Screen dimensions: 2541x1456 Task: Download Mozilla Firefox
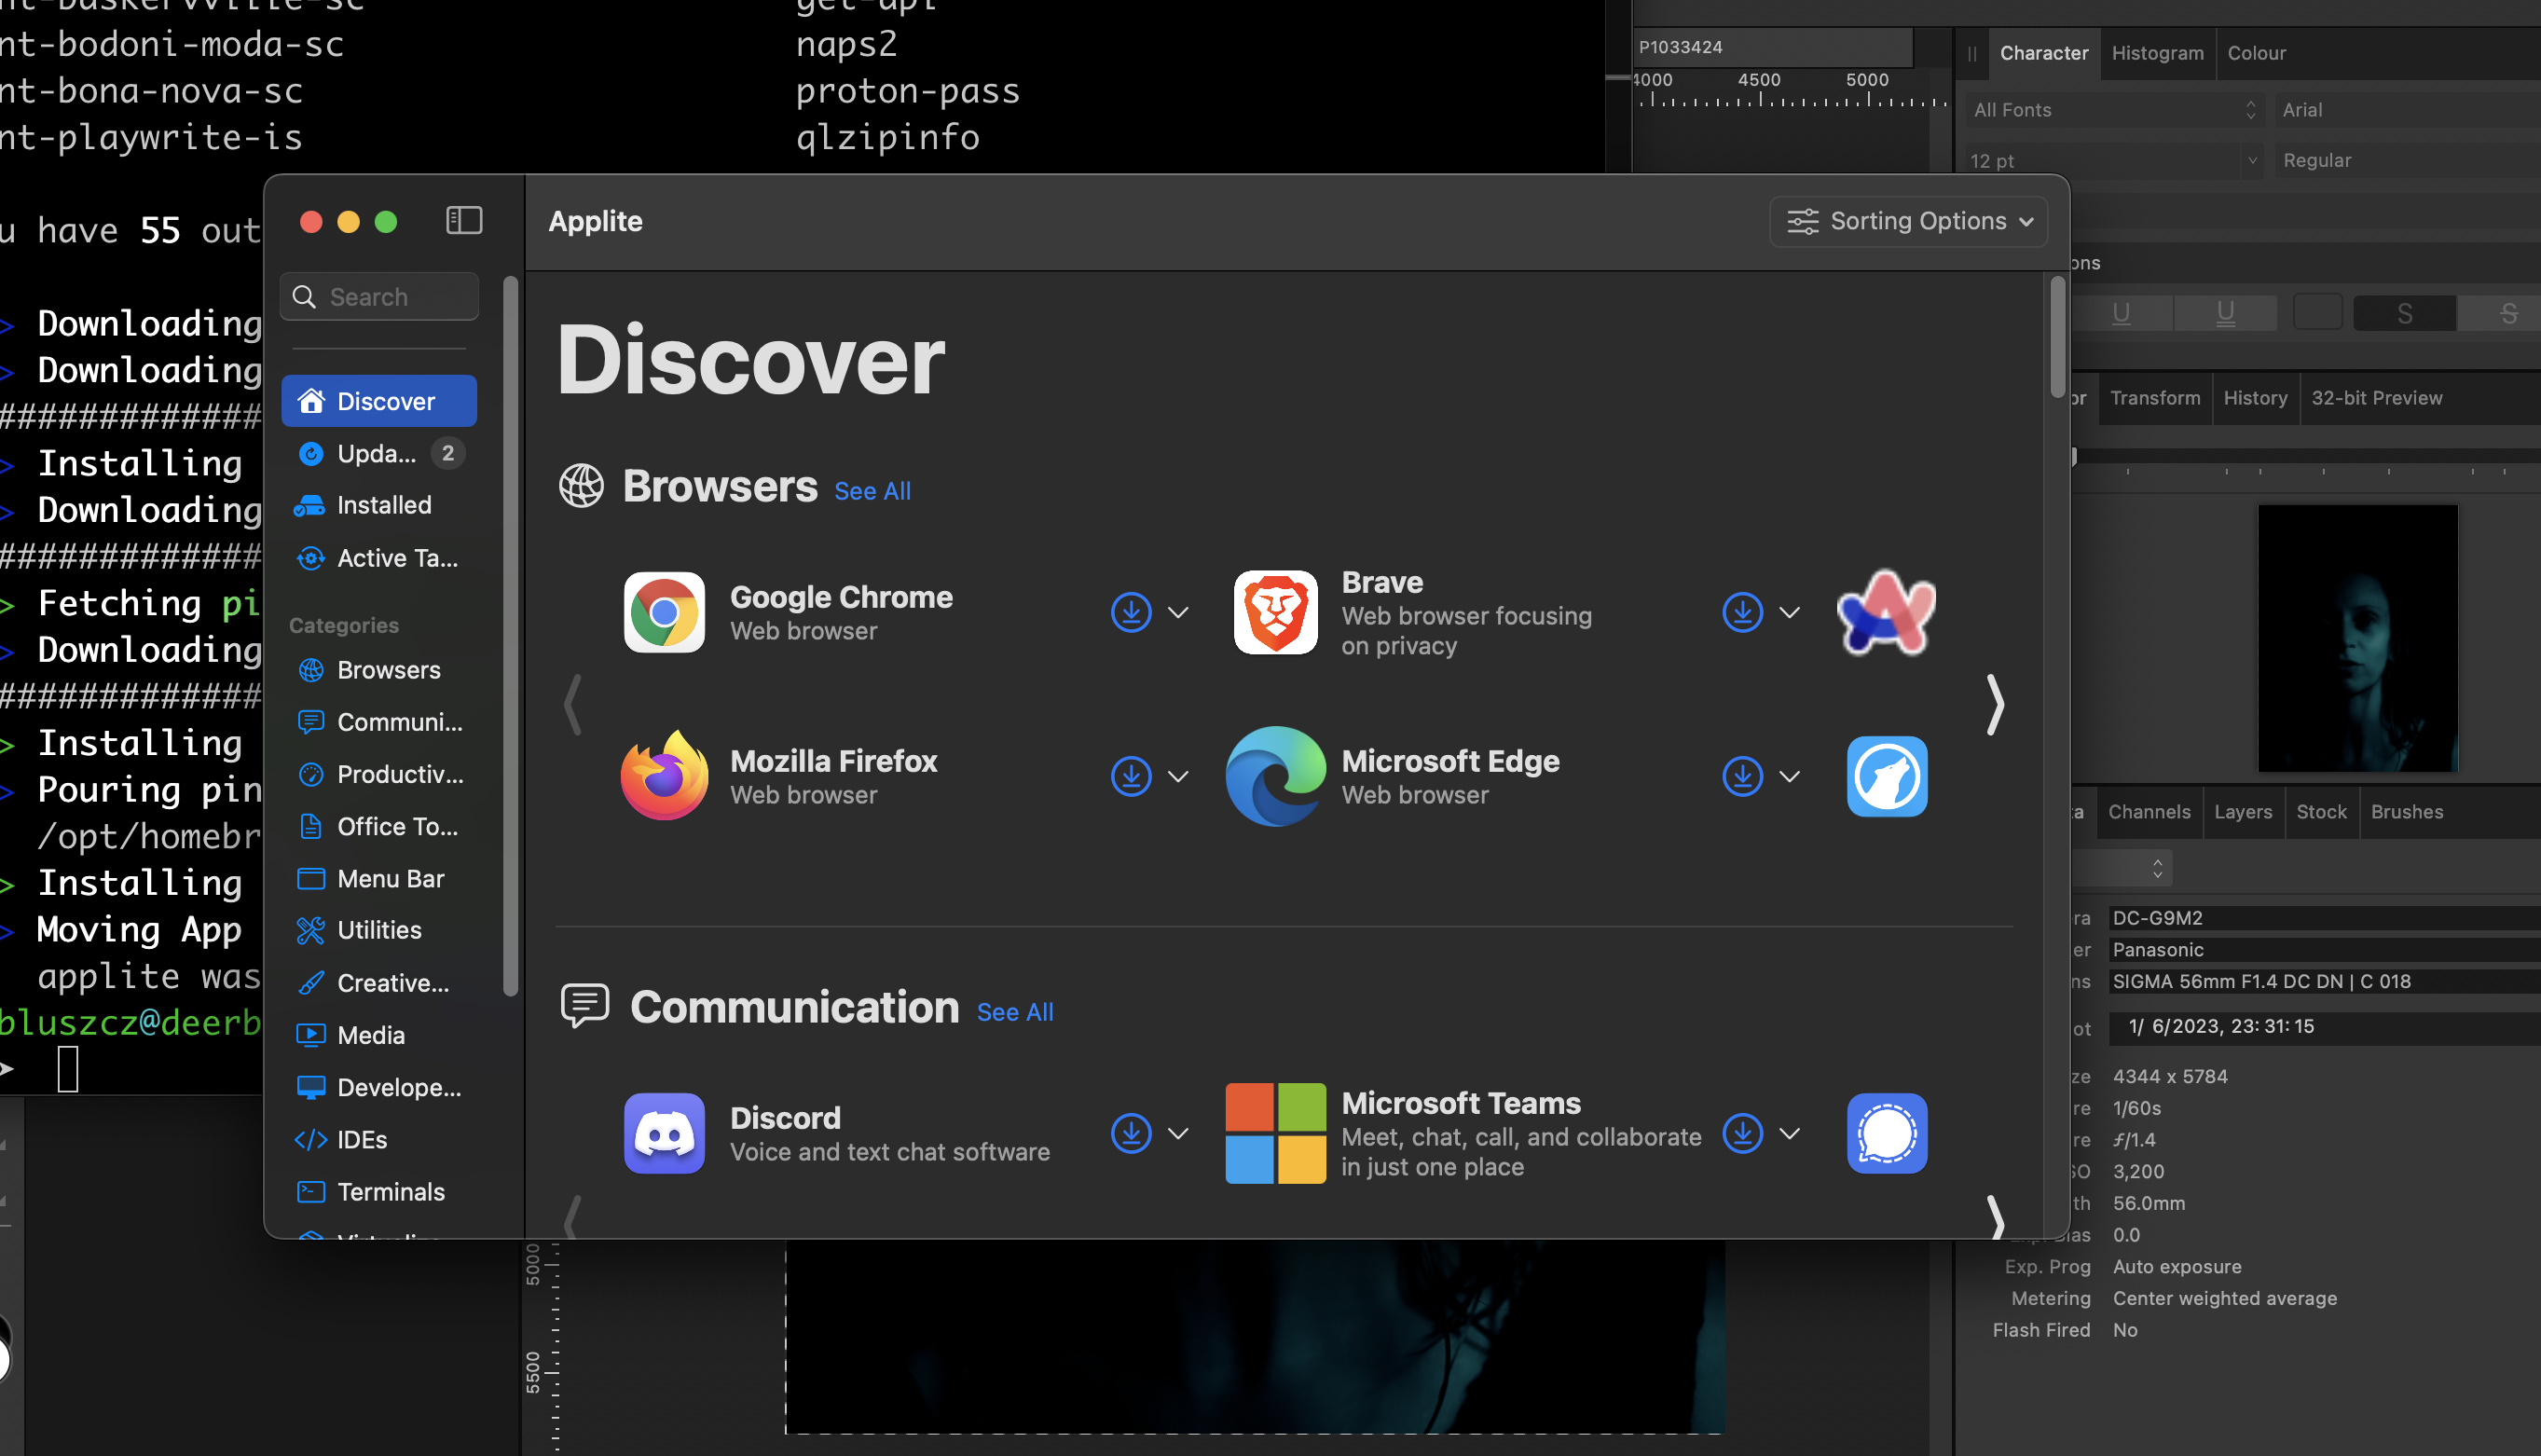tap(1131, 776)
